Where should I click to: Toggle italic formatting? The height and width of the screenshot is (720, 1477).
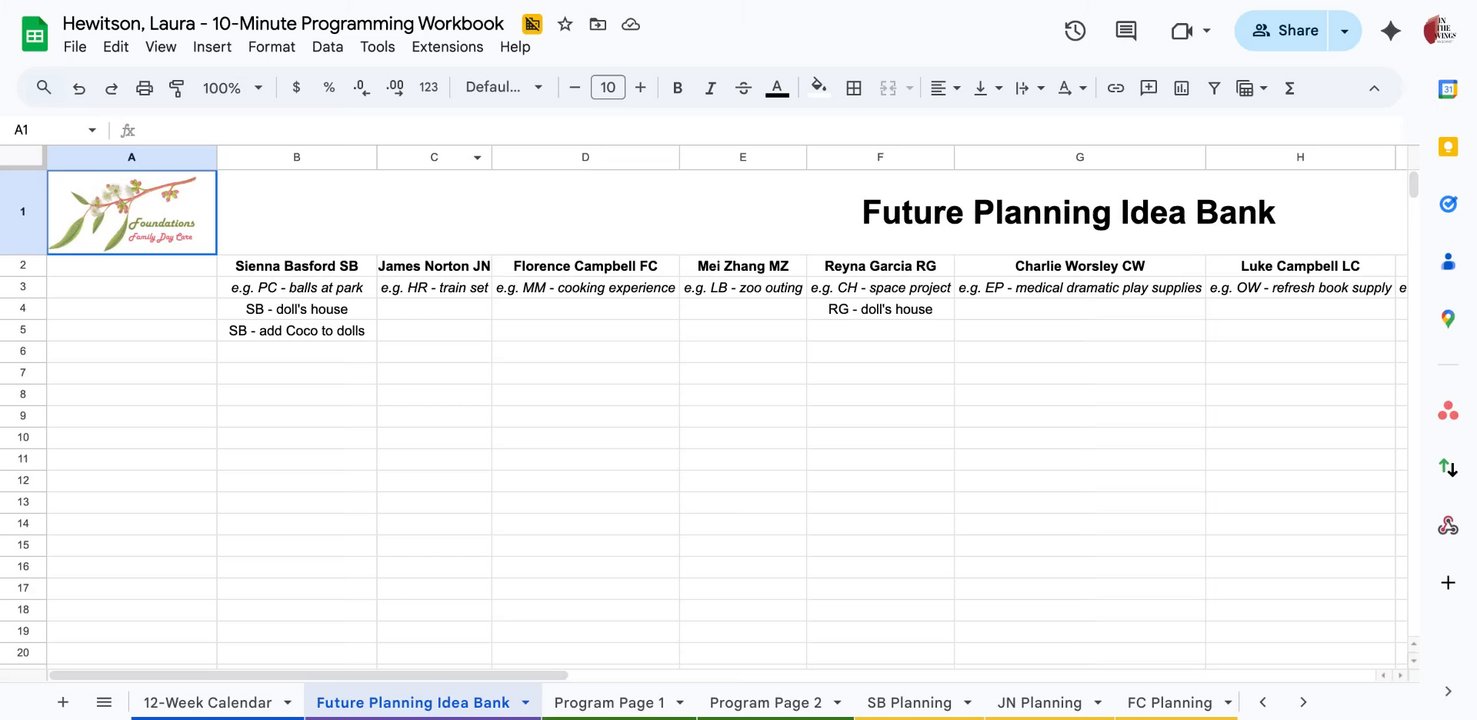[x=710, y=88]
